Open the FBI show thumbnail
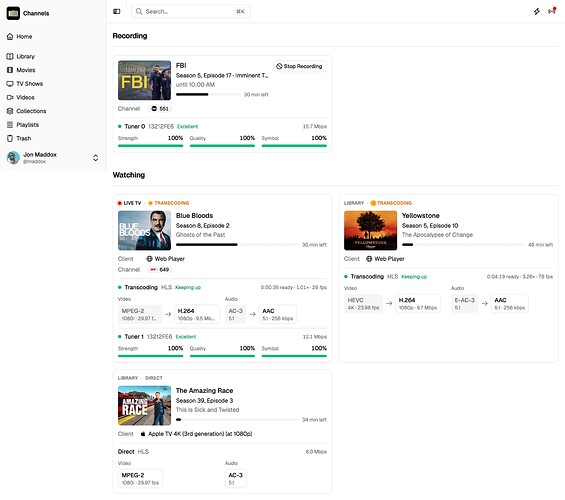Image resolution: width=565 pixels, height=500 pixels. [144, 80]
